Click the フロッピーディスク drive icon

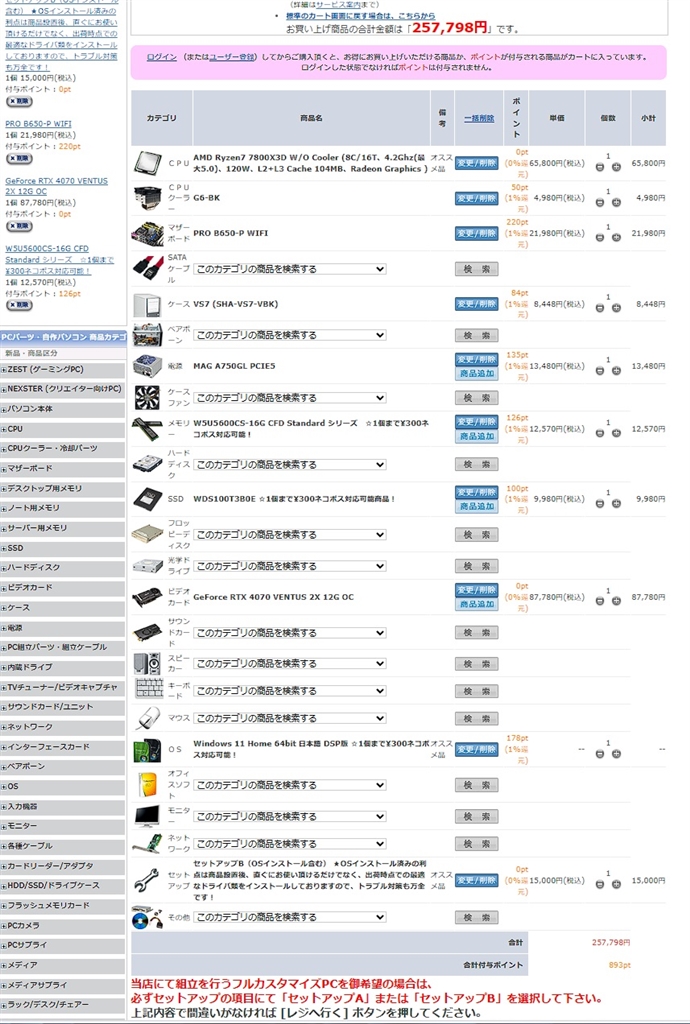click(148, 534)
